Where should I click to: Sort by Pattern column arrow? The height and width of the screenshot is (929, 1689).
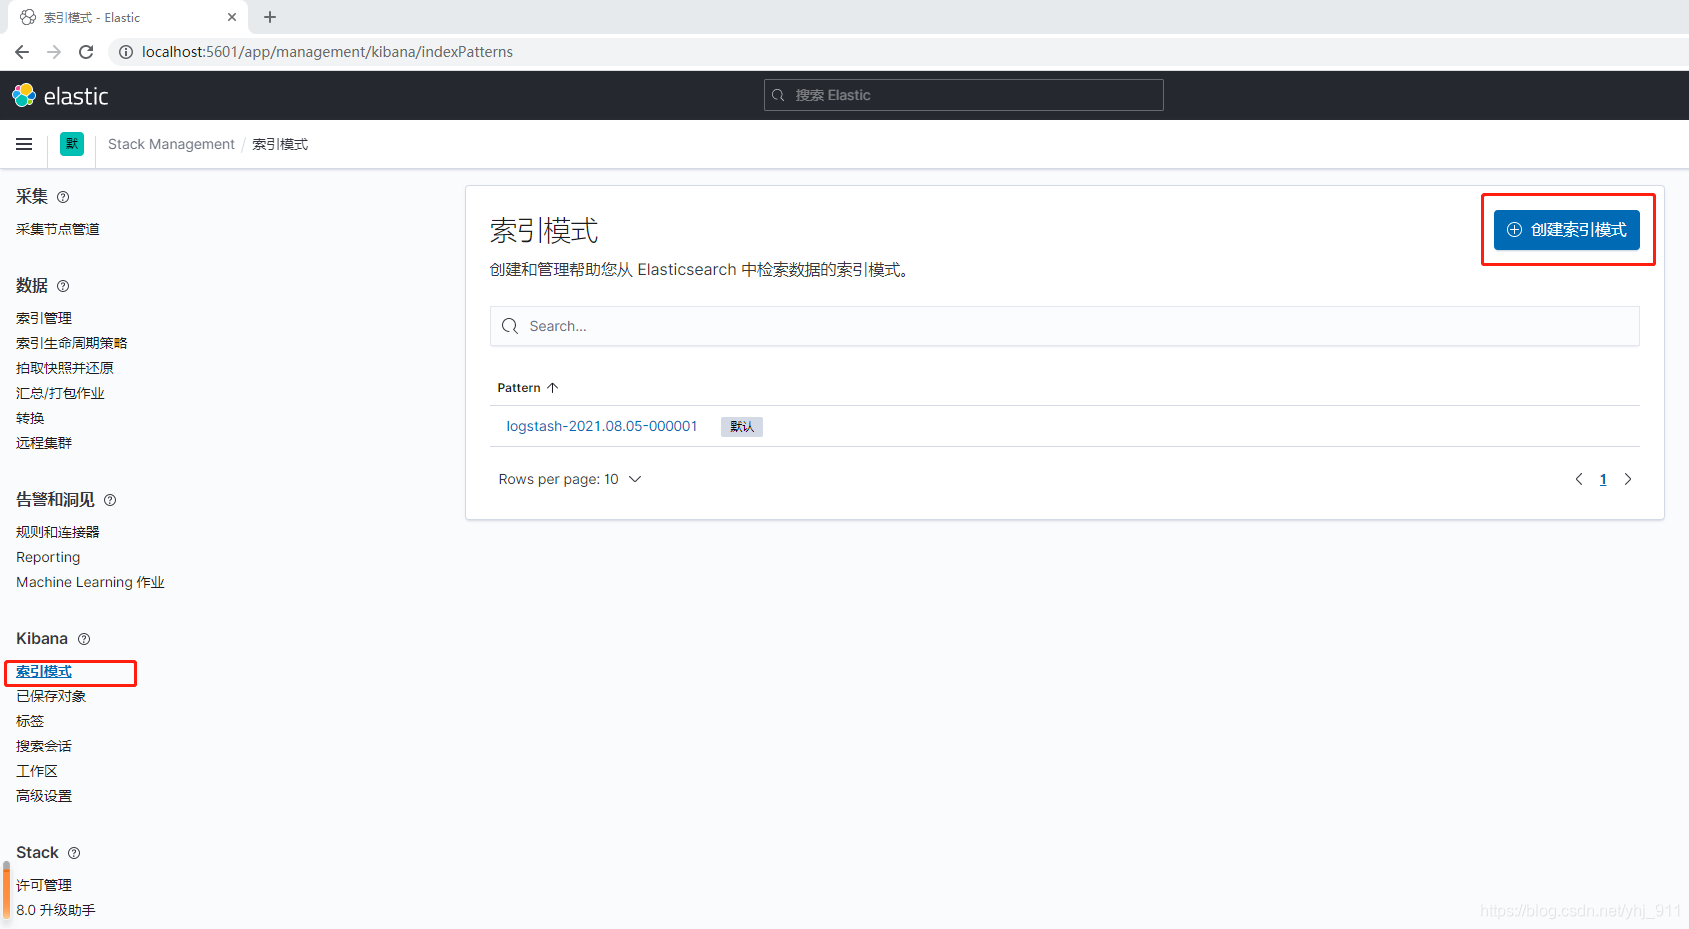click(x=552, y=388)
